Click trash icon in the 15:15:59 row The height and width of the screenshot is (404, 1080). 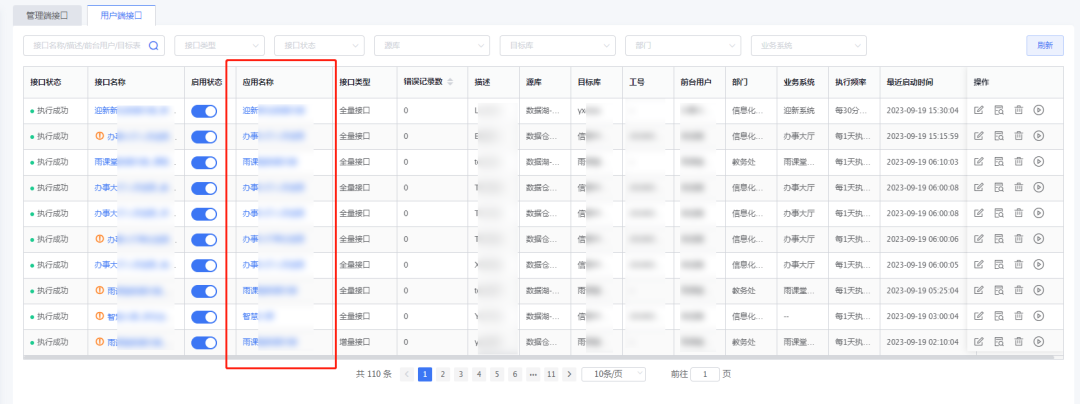tap(1019, 135)
